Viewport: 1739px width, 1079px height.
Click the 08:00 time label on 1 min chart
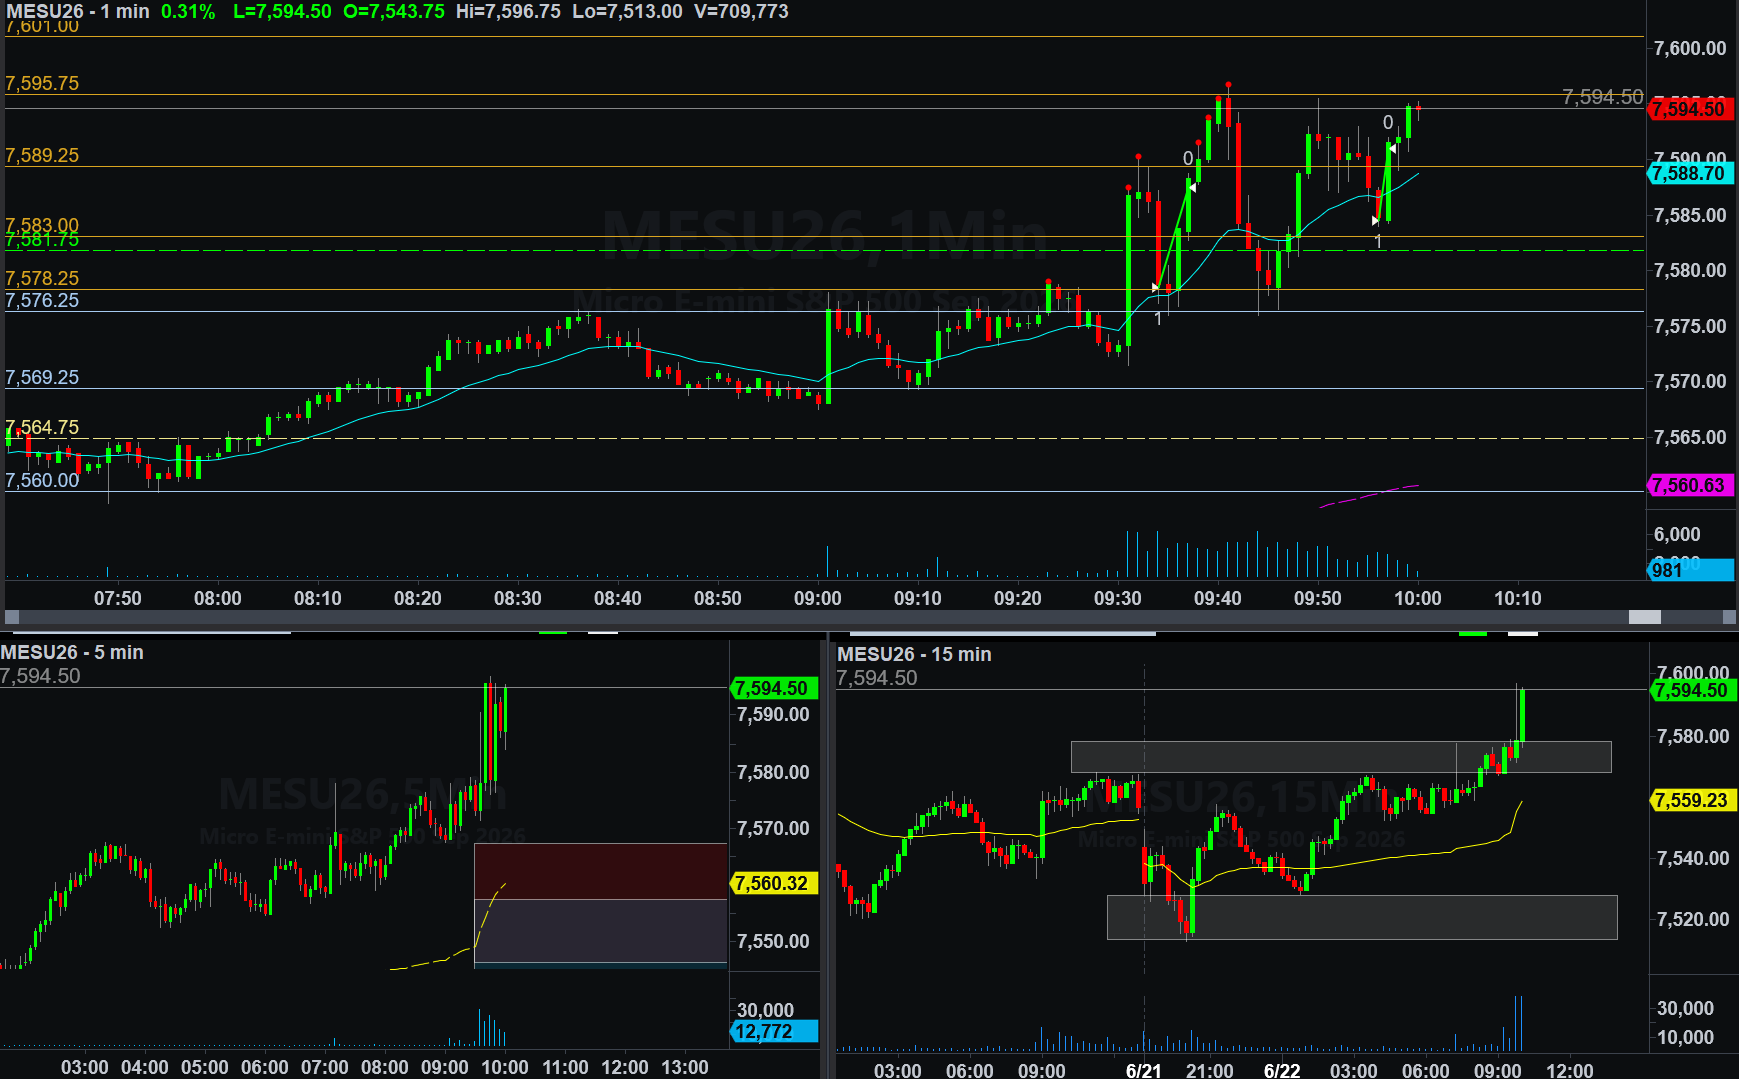217,598
